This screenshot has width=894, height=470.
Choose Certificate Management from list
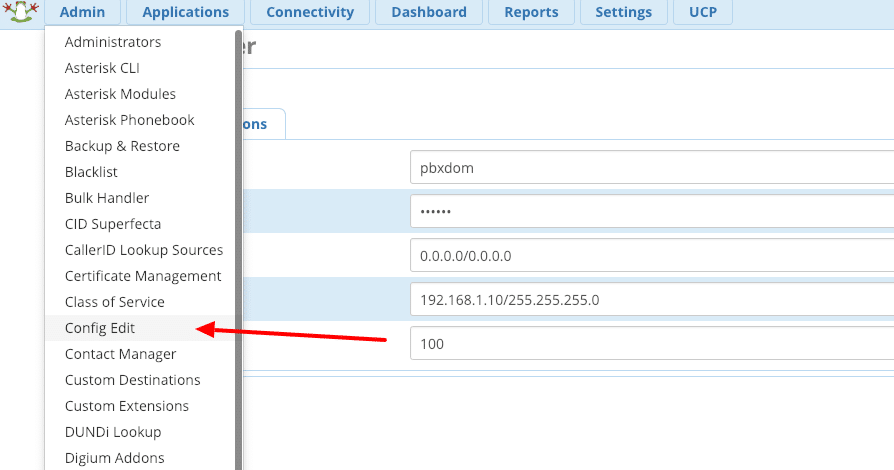tap(143, 276)
